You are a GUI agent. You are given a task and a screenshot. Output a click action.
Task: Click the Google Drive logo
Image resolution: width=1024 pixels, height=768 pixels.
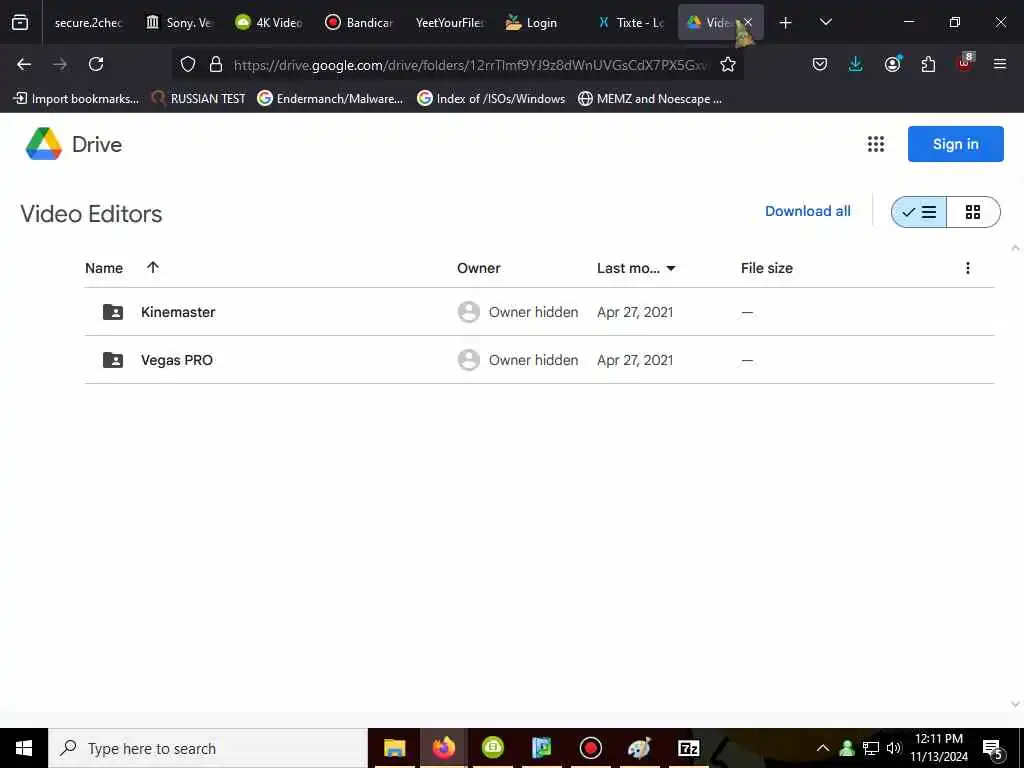click(x=44, y=144)
